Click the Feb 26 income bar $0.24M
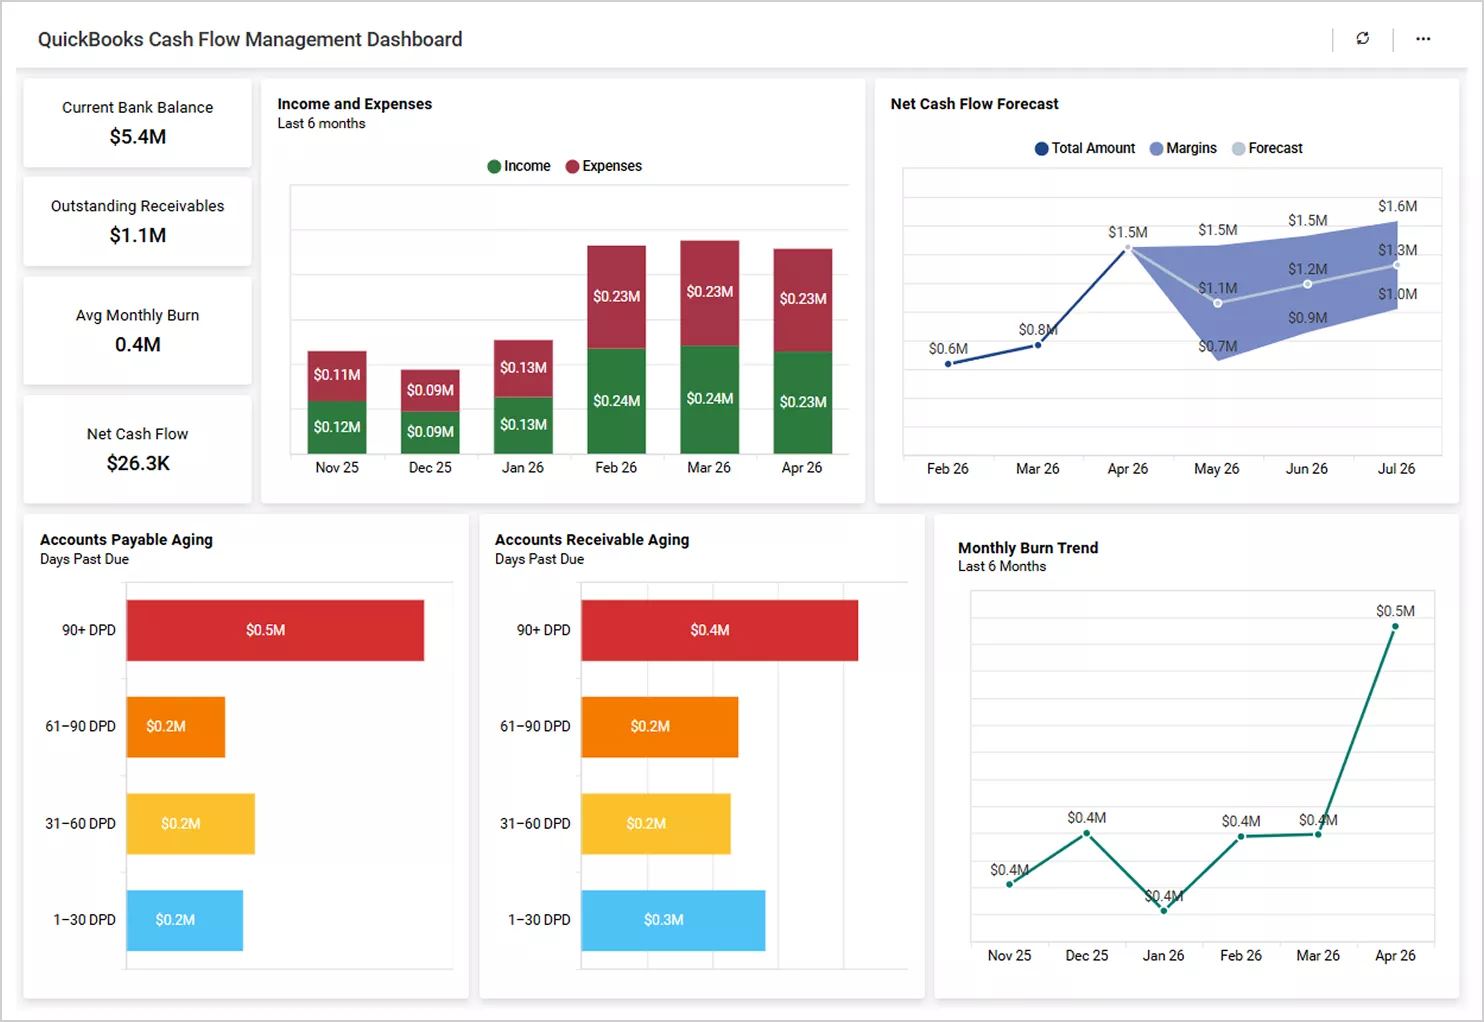 [x=616, y=401]
